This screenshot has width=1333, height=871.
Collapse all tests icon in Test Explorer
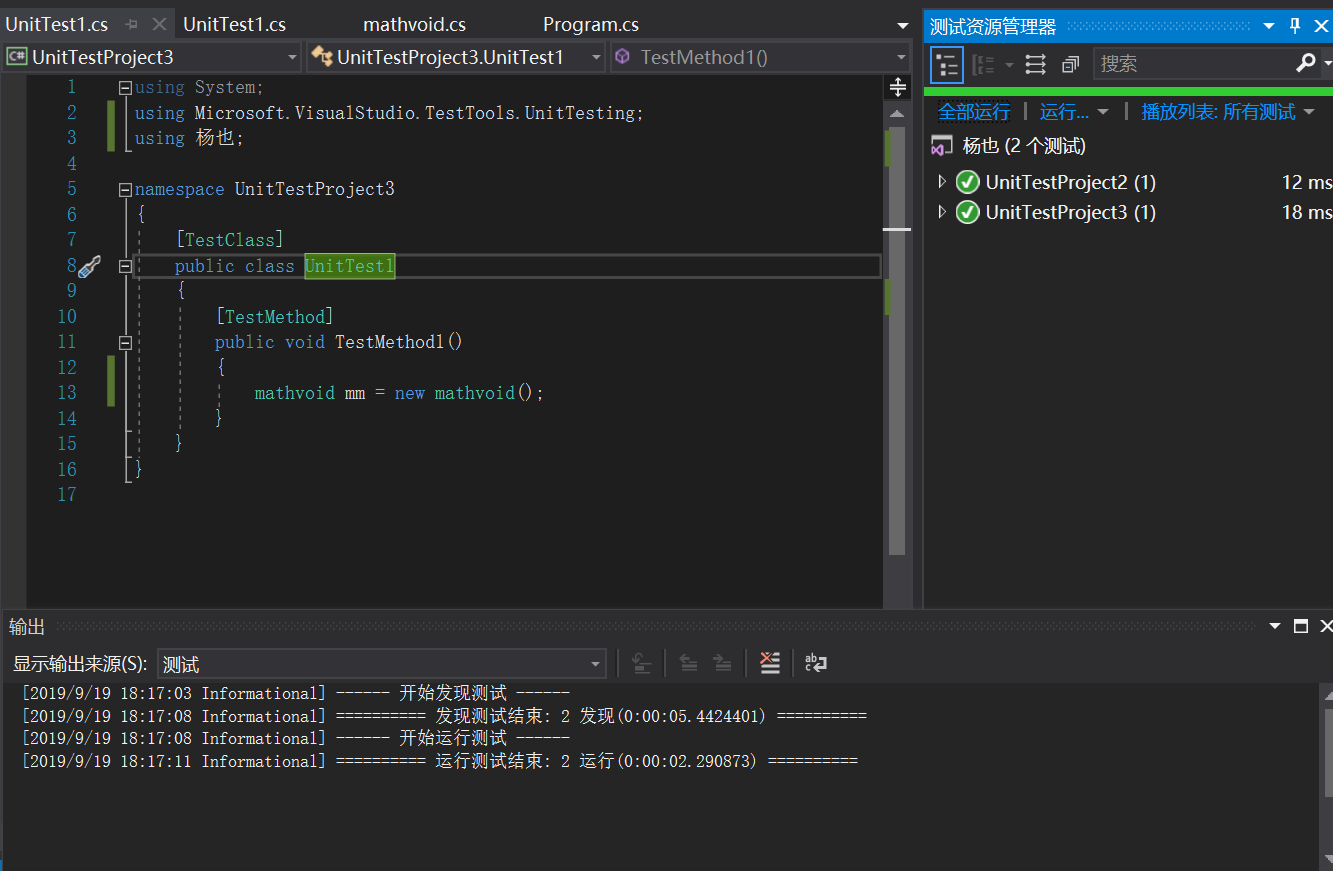(1070, 65)
